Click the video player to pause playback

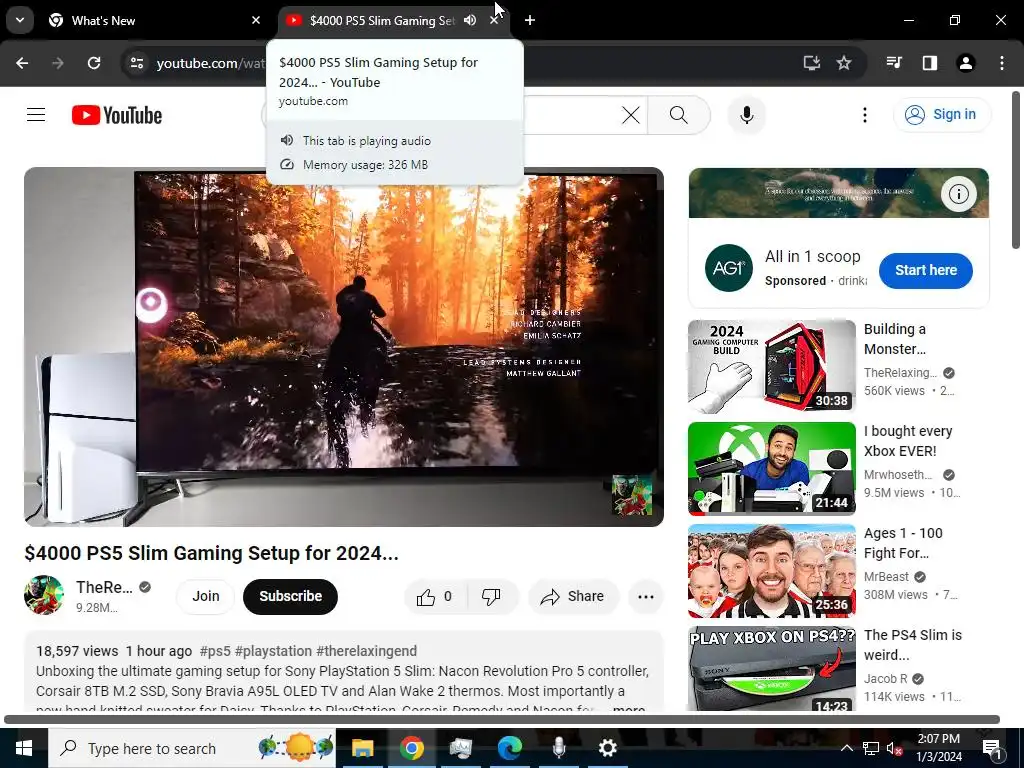pyautogui.click(x=344, y=347)
